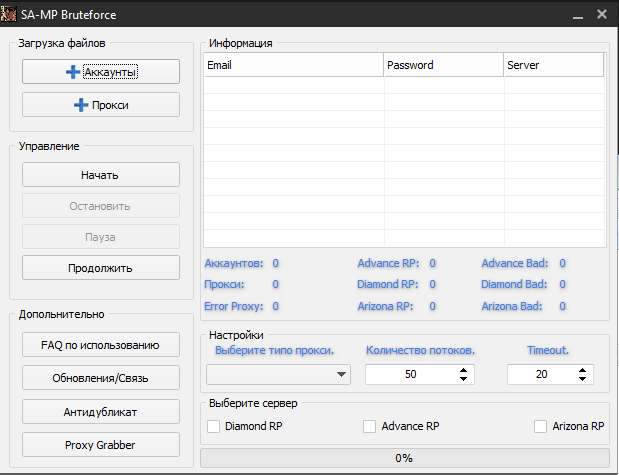Open the proxy type dropdown
This screenshot has width=619, height=475.
[x=278, y=374]
